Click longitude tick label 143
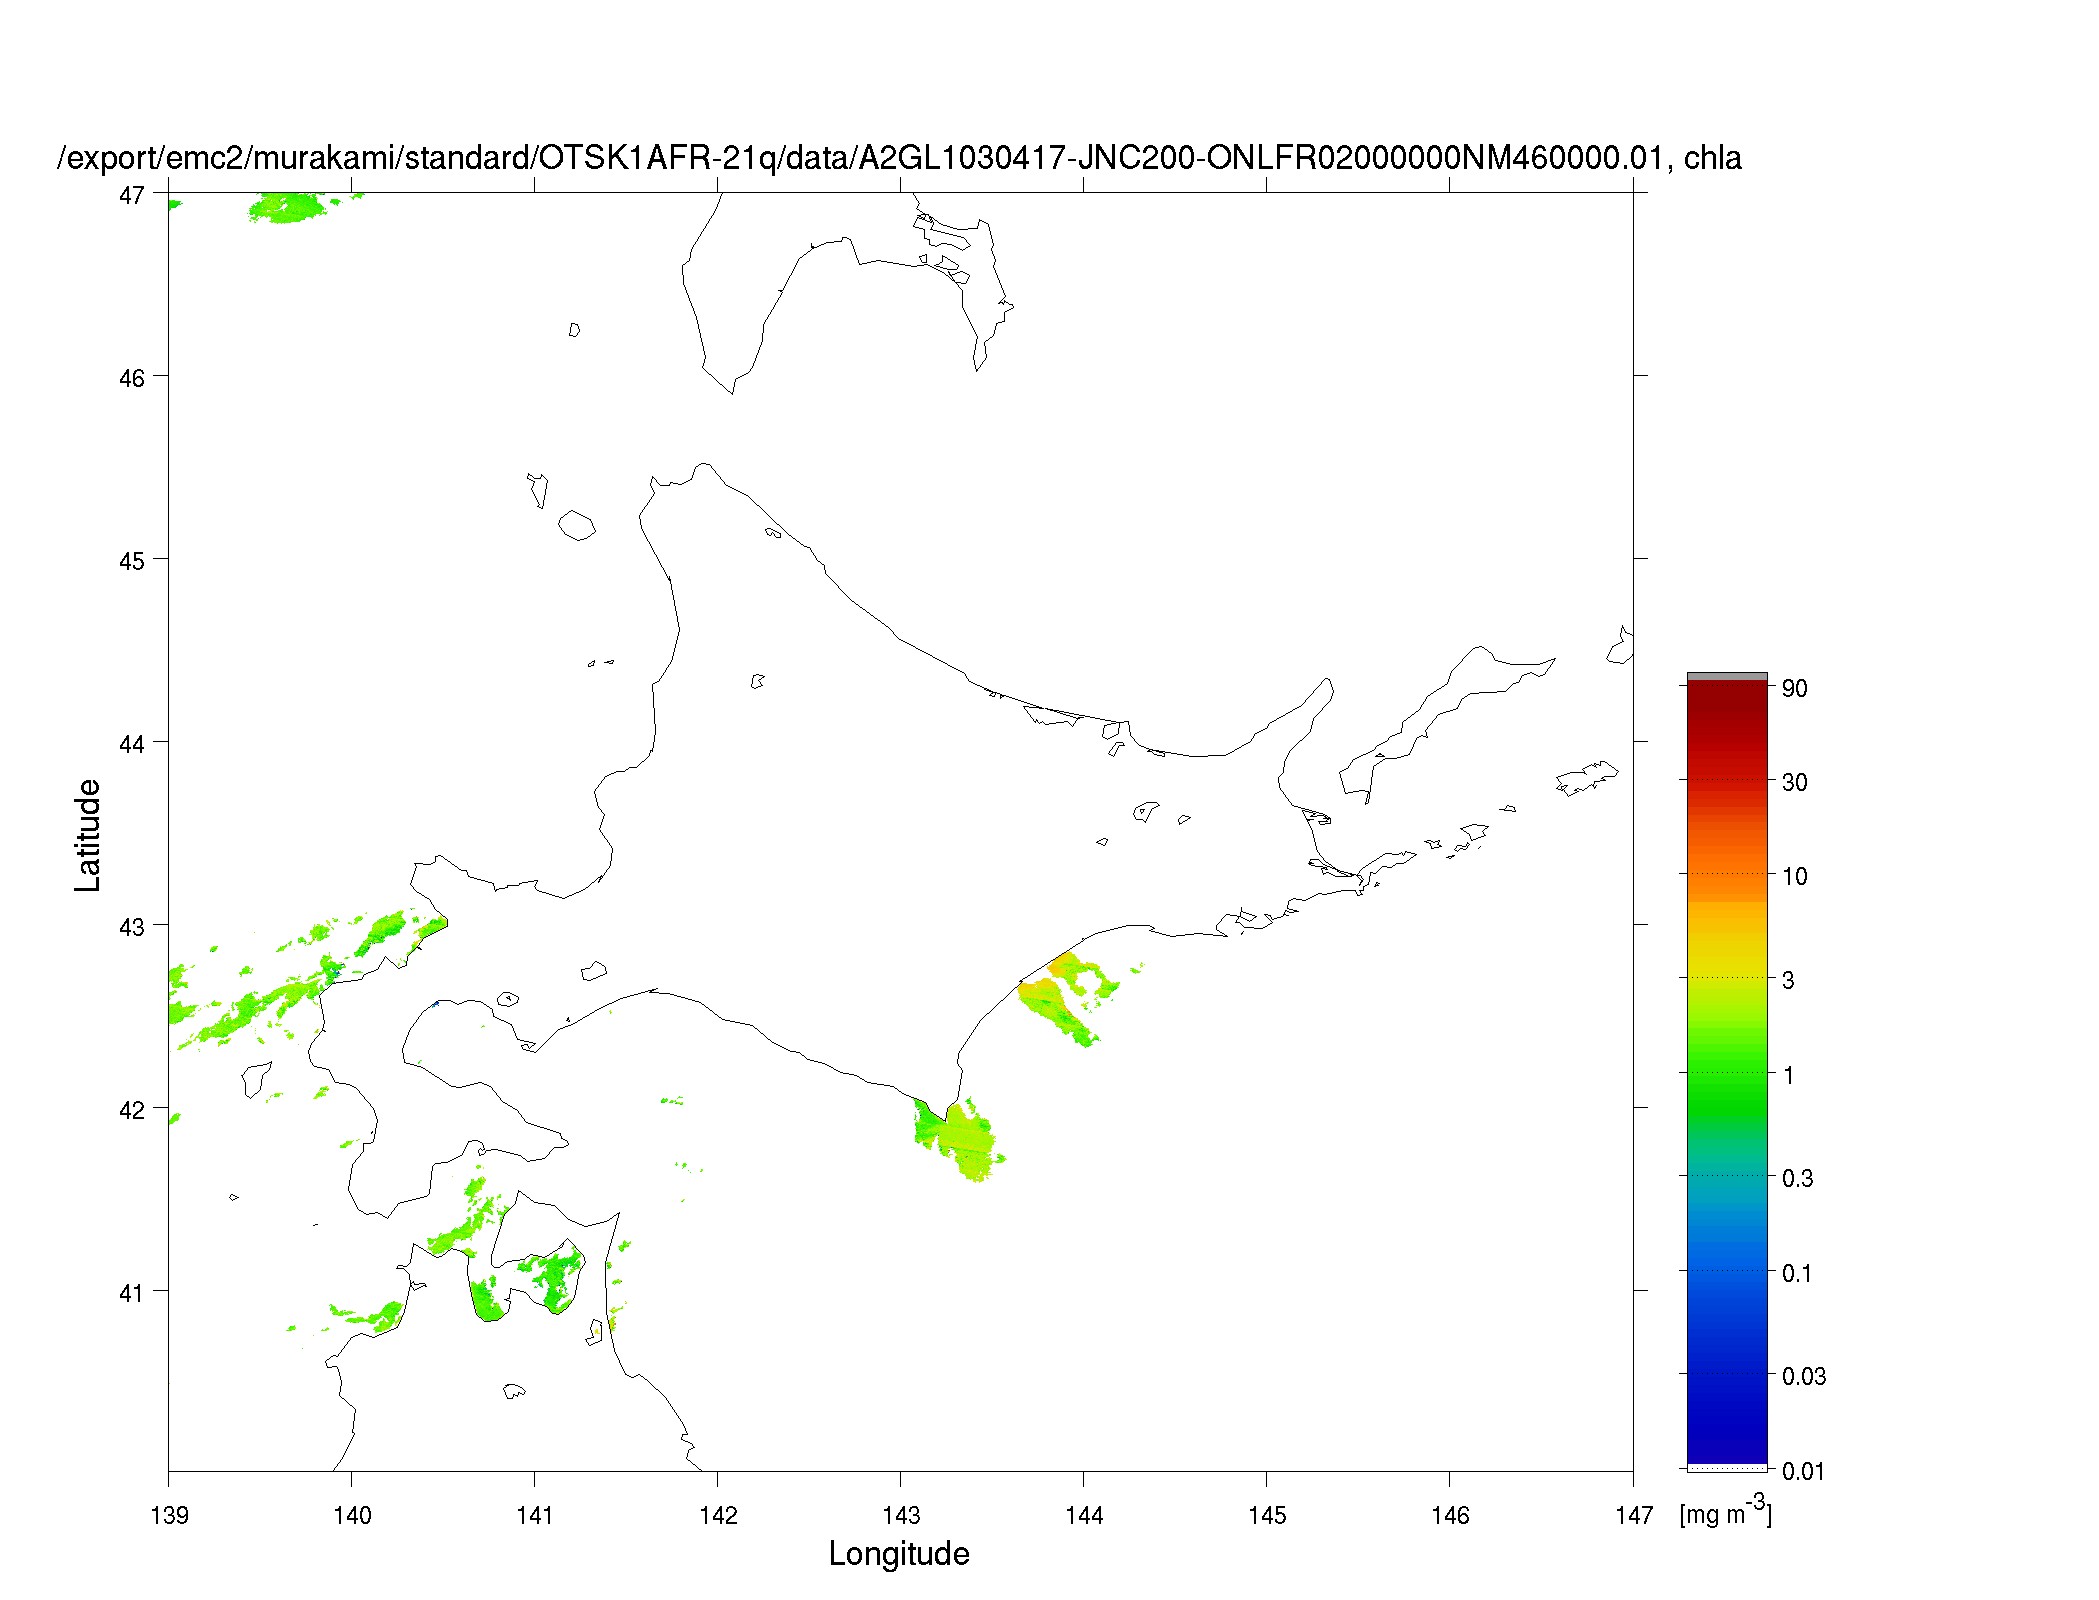This screenshot has height=1600, width=2099. (x=901, y=1516)
